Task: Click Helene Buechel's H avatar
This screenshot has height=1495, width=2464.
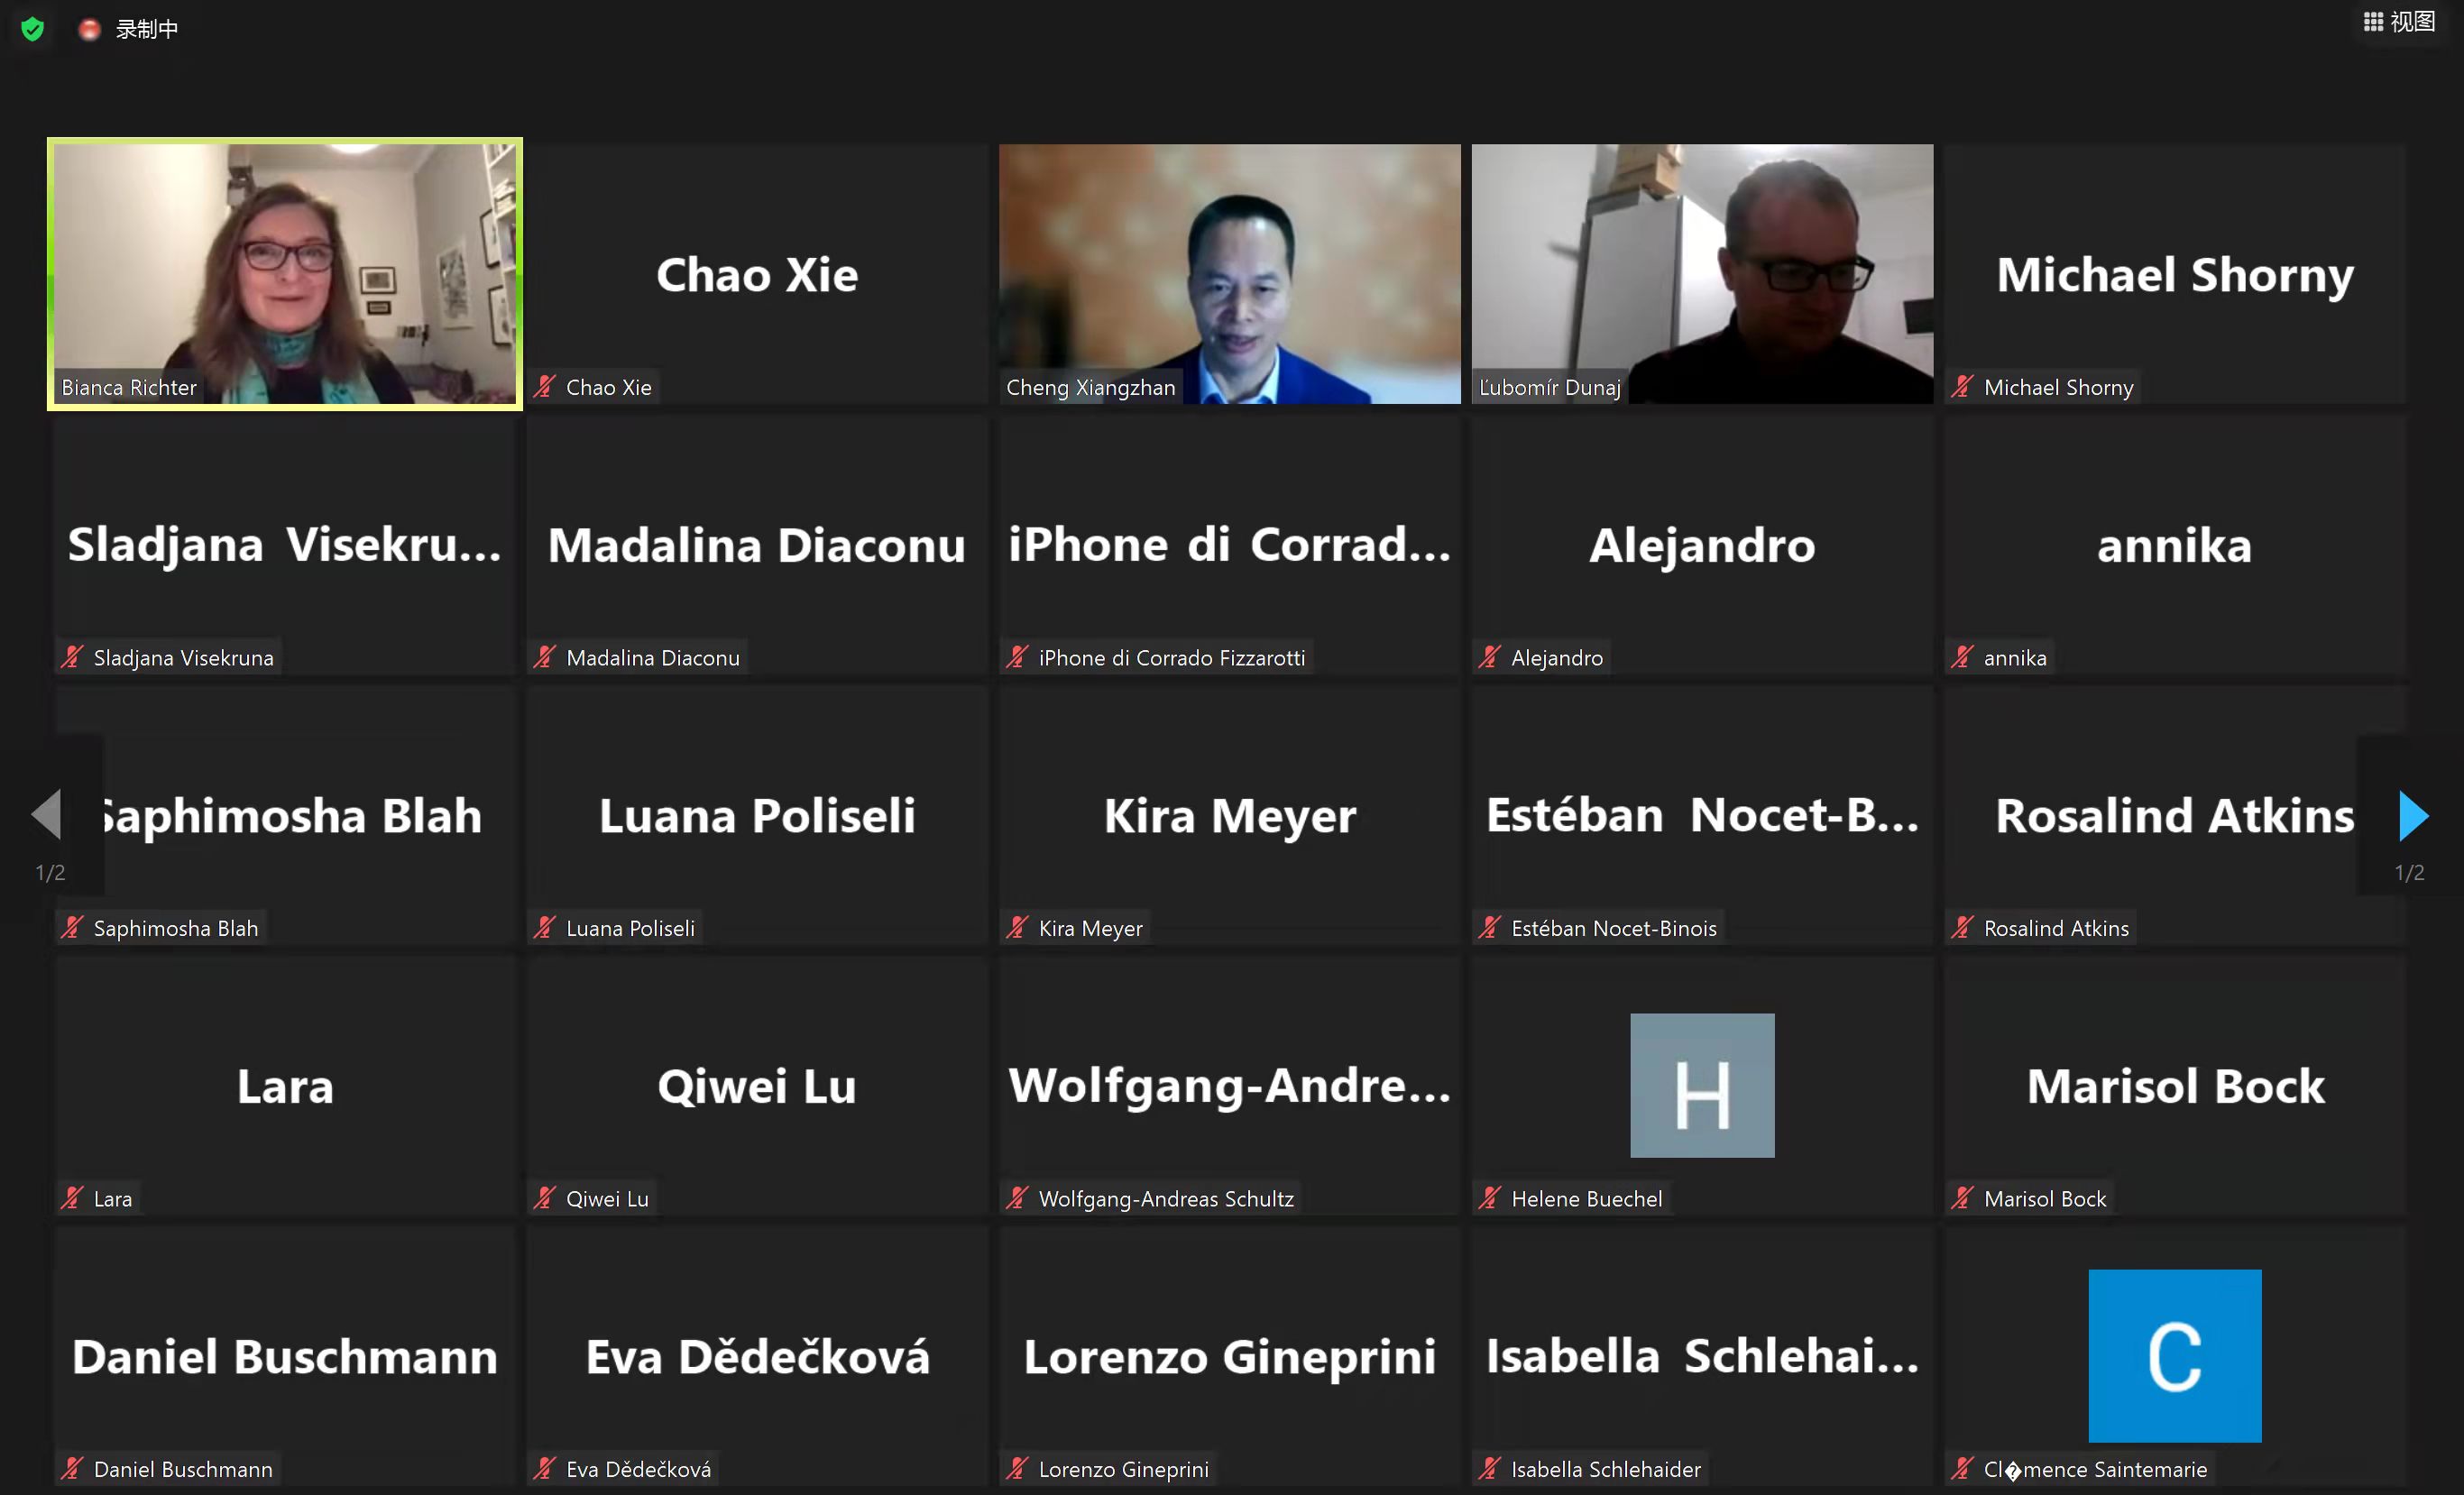Action: click(1702, 1085)
